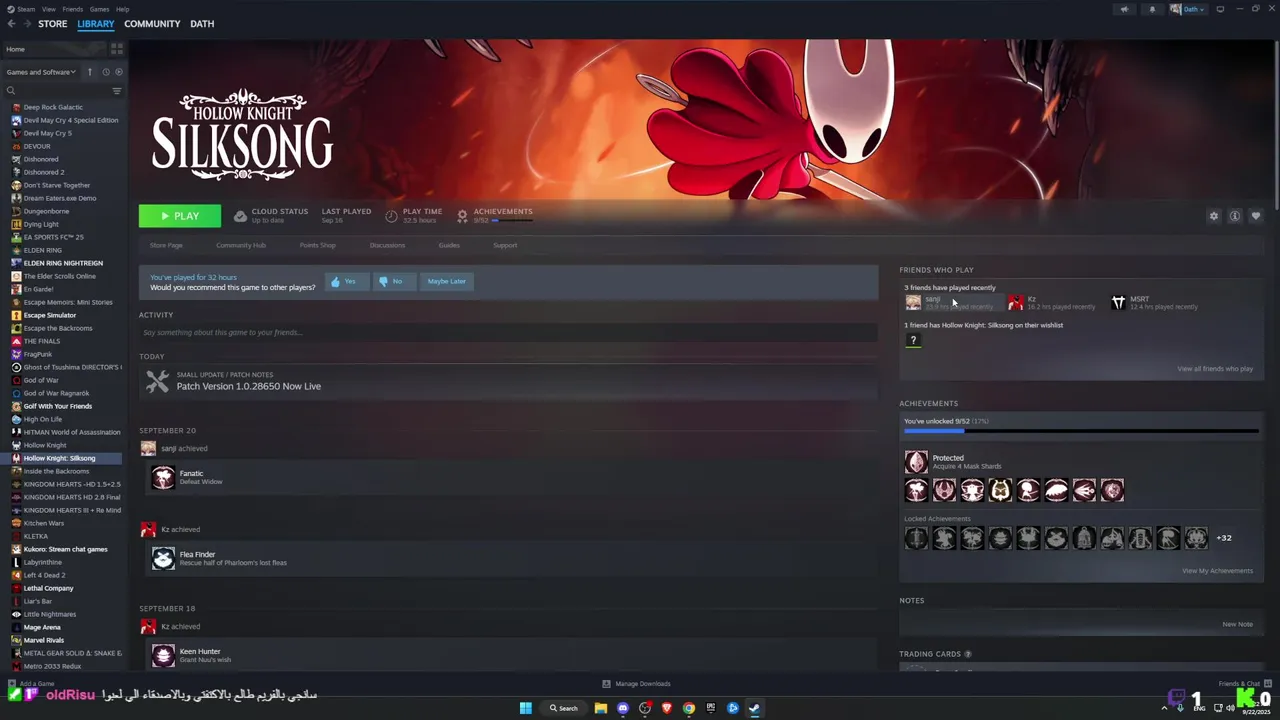
Task: Open Manage Downloads
Action: (x=636, y=684)
